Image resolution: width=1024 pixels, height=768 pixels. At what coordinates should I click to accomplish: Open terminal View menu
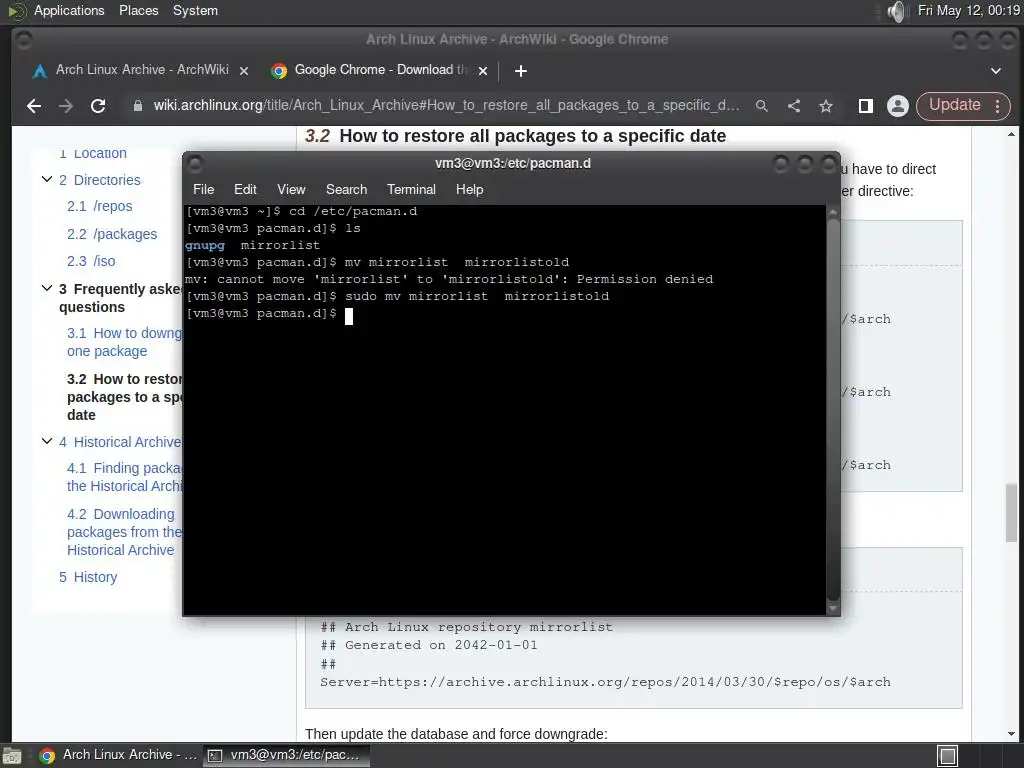pos(291,189)
